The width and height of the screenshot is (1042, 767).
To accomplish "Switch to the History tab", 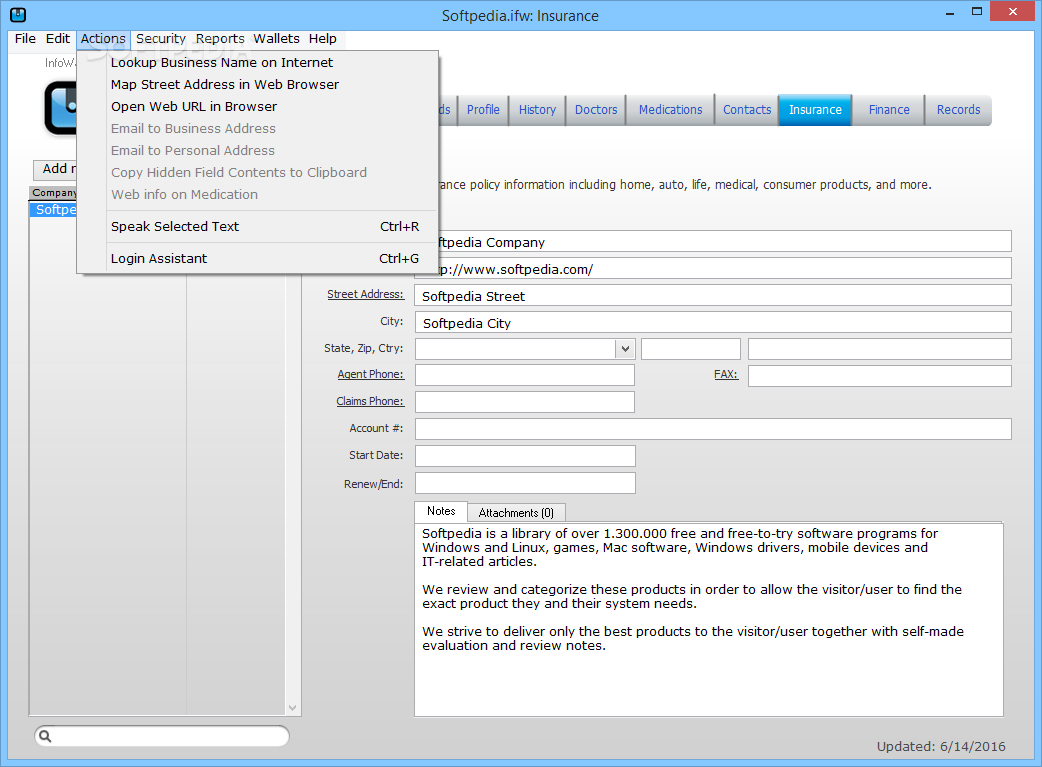I will 537,110.
